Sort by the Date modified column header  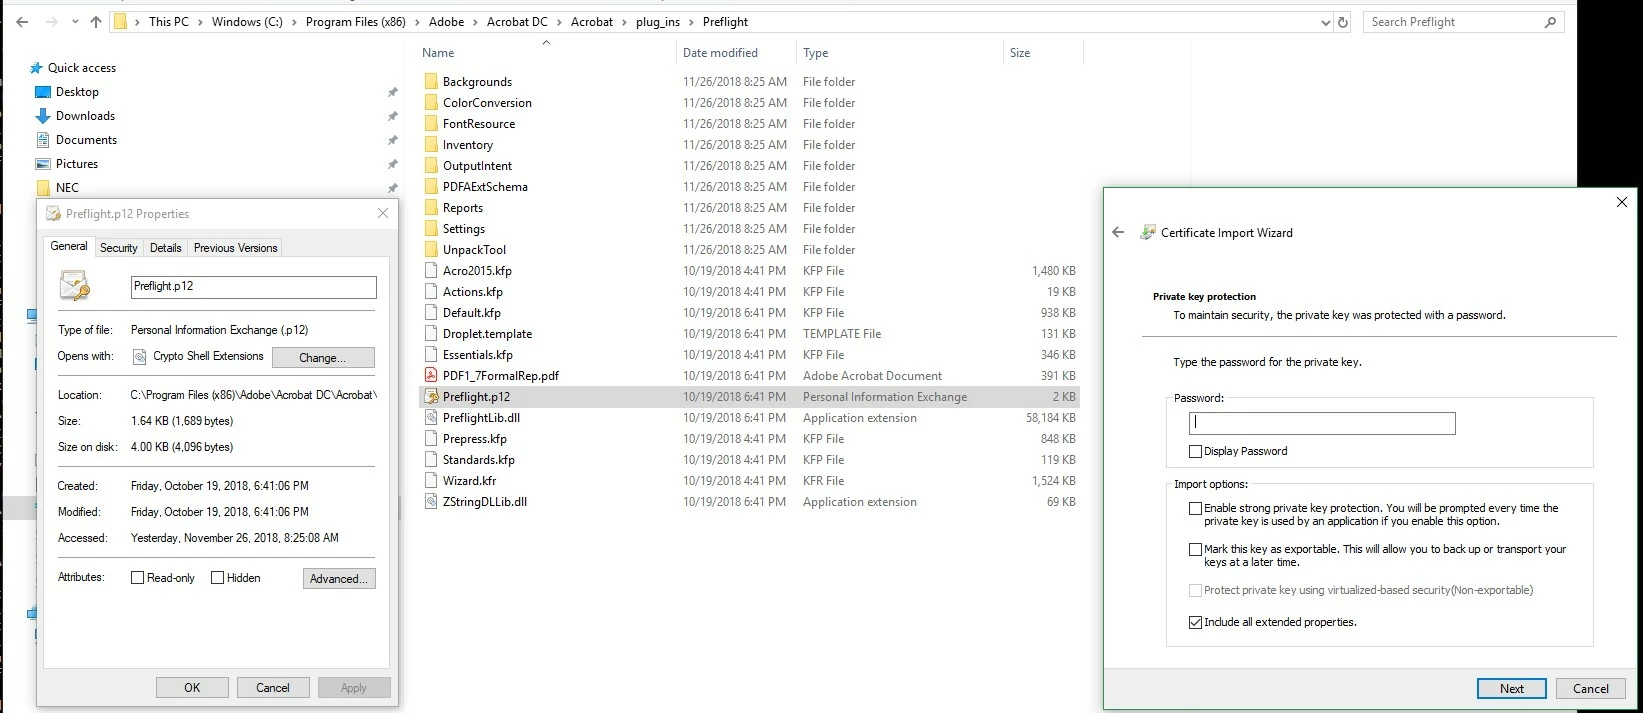pyautogui.click(x=735, y=53)
